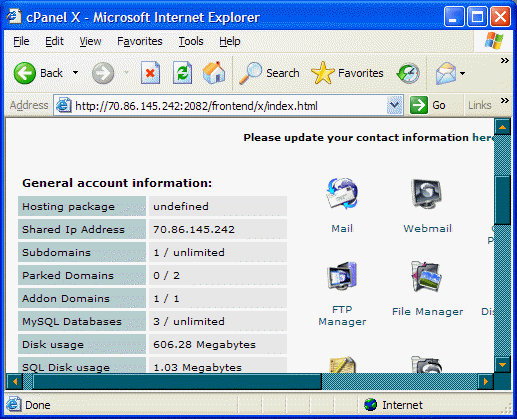Image resolution: width=517 pixels, height=419 pixels.
Task: Open the cPanel Mail icon
Action: pos(342,194)
